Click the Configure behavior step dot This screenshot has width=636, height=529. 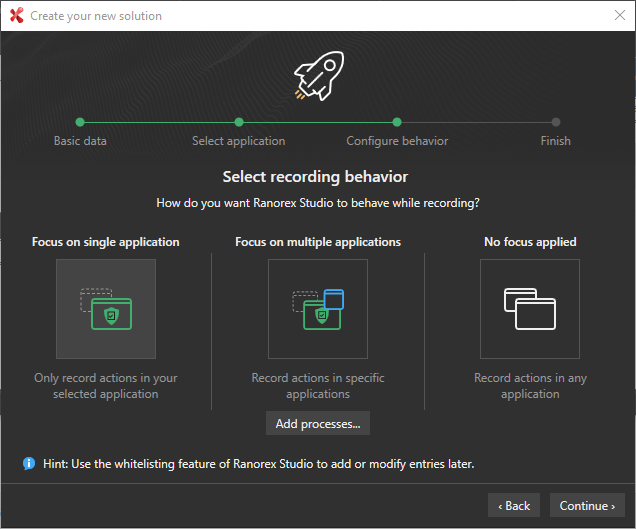(x=397, y=122)
